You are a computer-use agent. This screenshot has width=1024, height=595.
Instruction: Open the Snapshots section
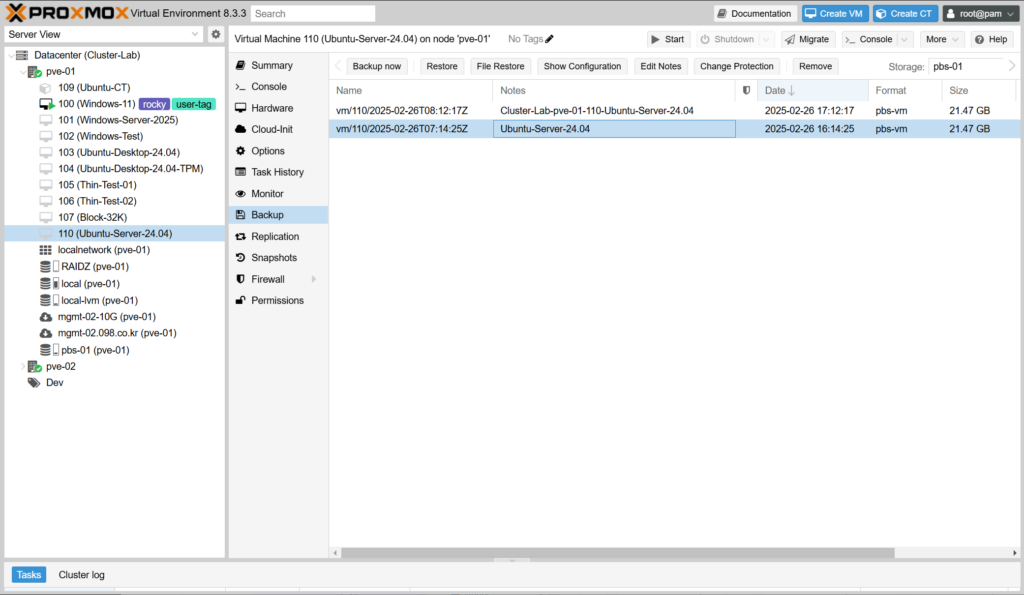point(273,258)
